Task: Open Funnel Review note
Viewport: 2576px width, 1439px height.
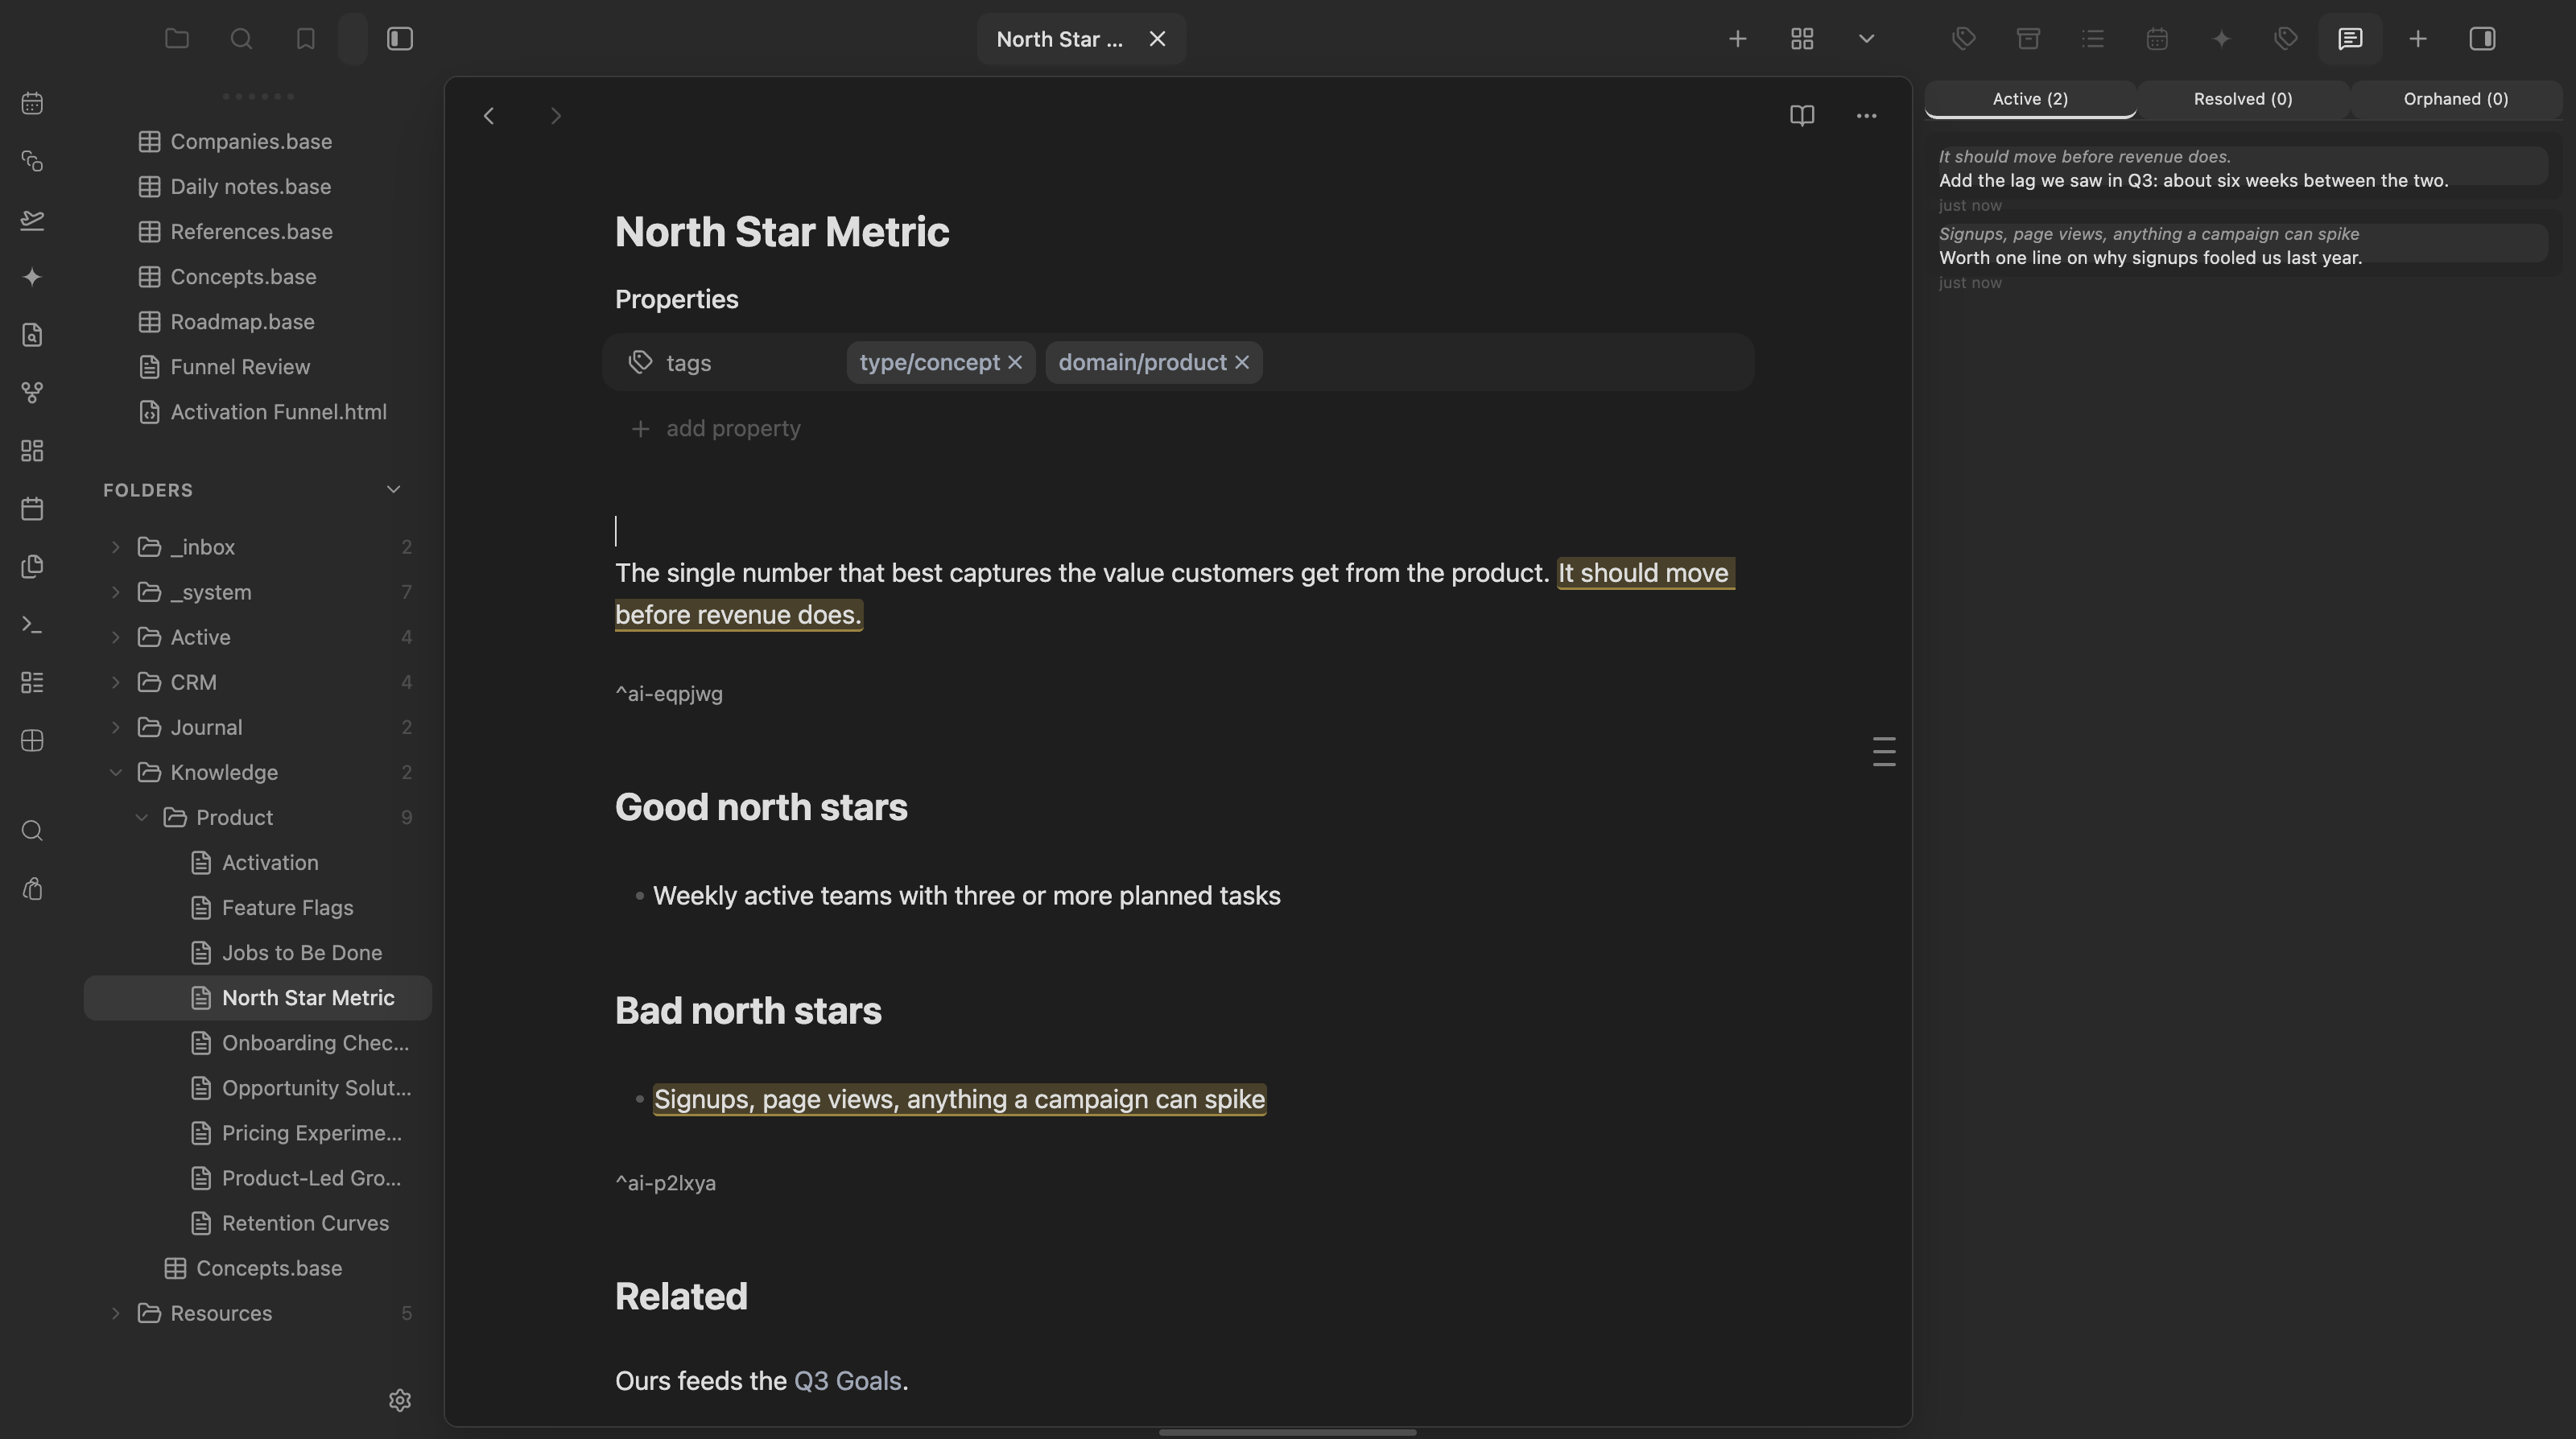Action: pos(258,367)
